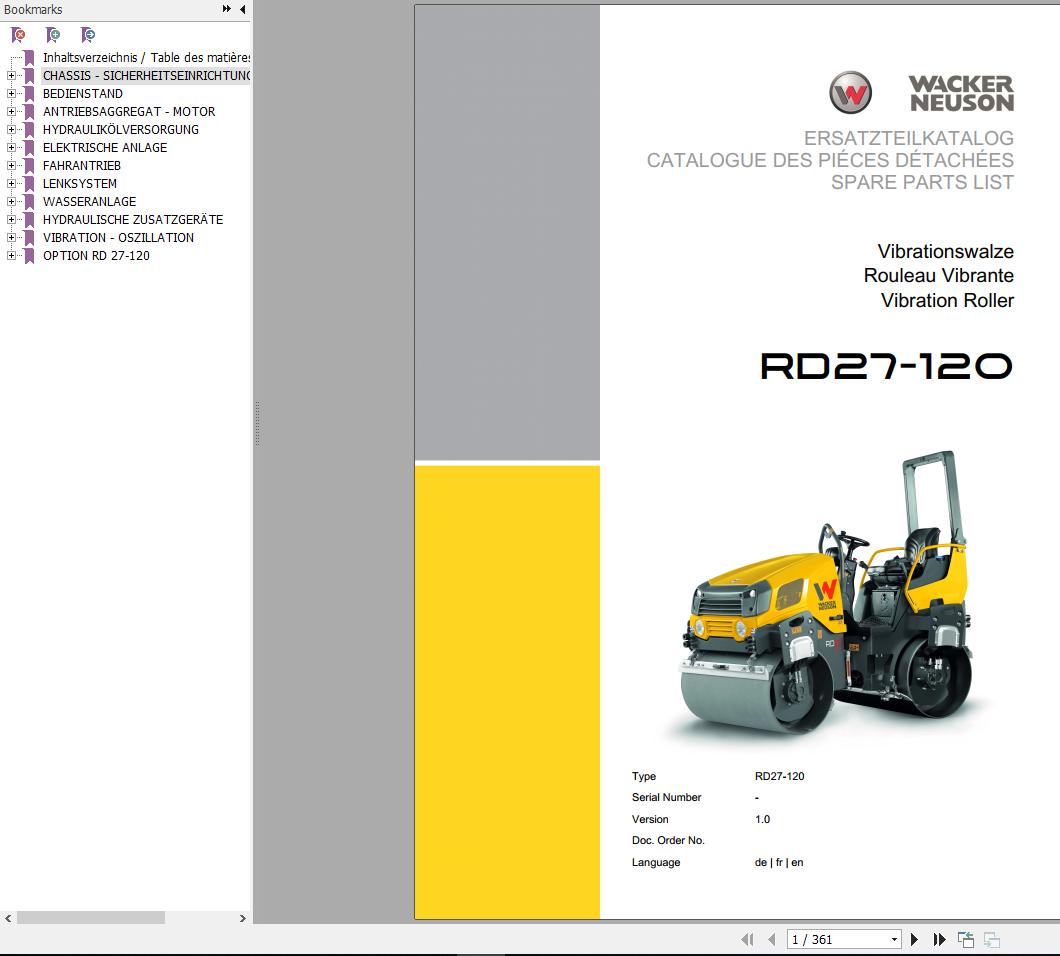Select HYDRAULIKÖLVERSORGUNG bookmark
Screen dimensions: 1060x956
(x=121, y=129)
